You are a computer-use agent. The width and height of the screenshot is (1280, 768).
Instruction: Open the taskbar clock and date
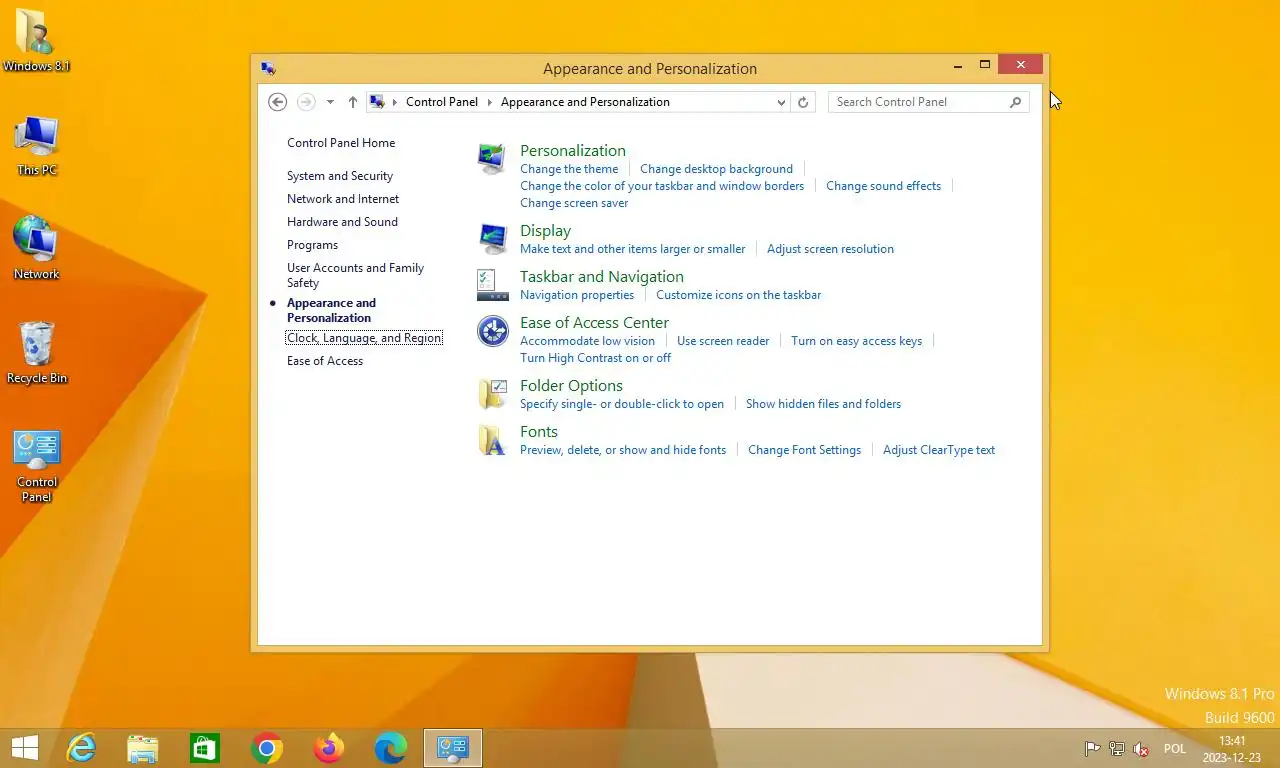[x=1232, y=749]
